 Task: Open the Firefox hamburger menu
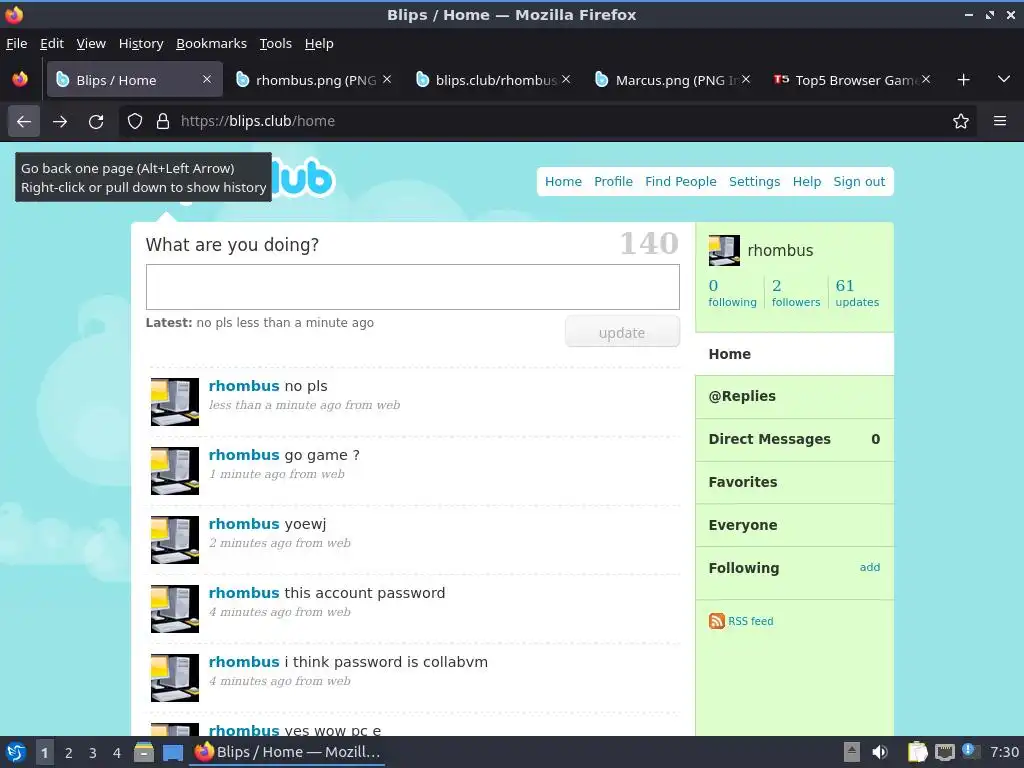tap(1000, 121)
